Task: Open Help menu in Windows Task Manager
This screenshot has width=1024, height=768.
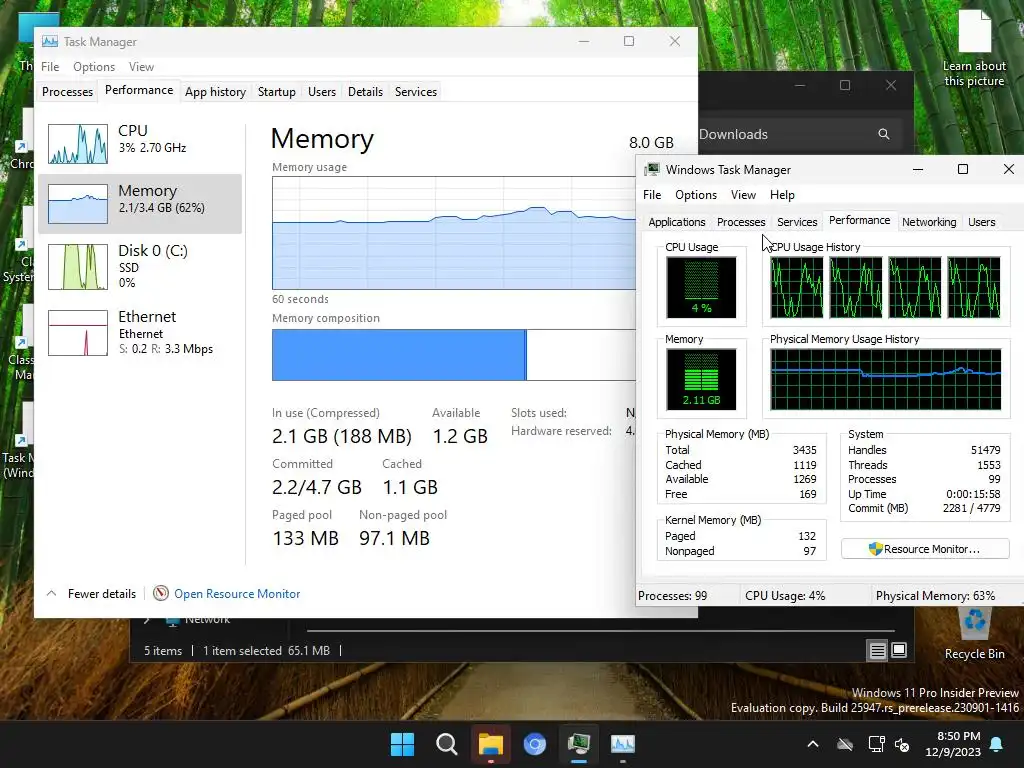Action: tap(782, 195)
